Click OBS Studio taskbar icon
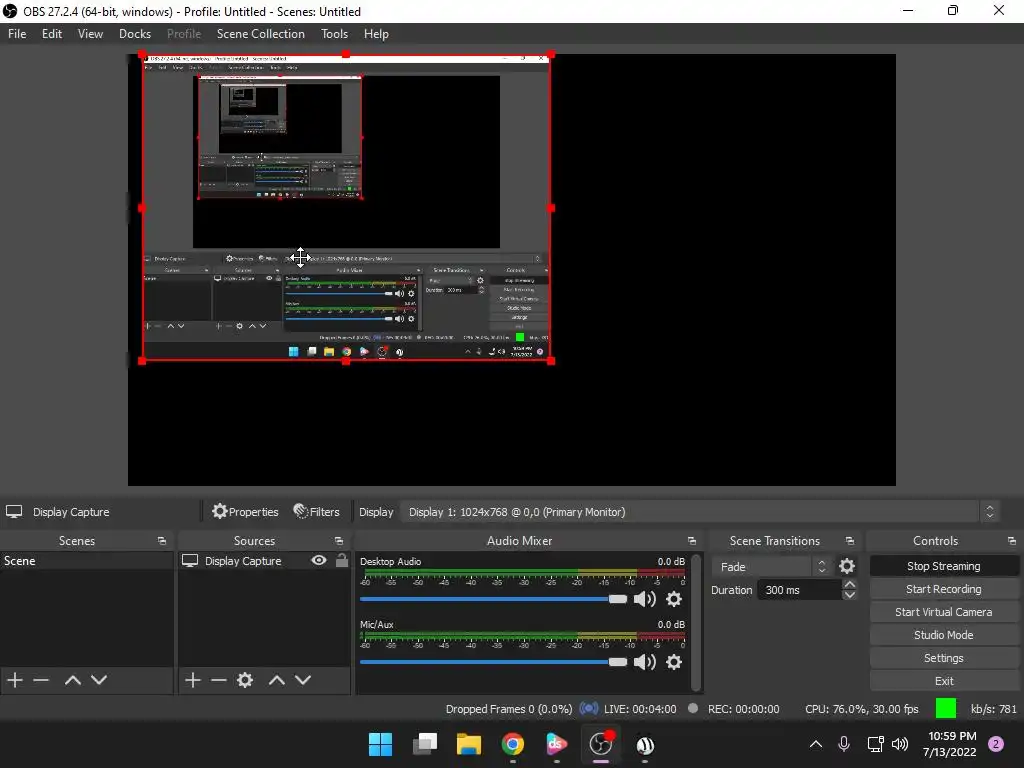 tap(601, 744)
